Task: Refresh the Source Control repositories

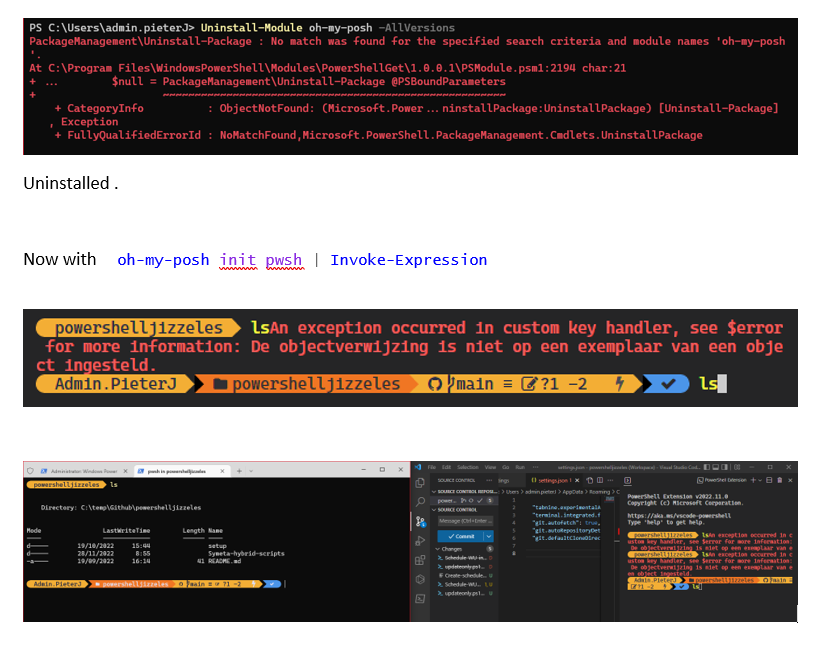Action: pyautogui.click(x=470, y=499)
